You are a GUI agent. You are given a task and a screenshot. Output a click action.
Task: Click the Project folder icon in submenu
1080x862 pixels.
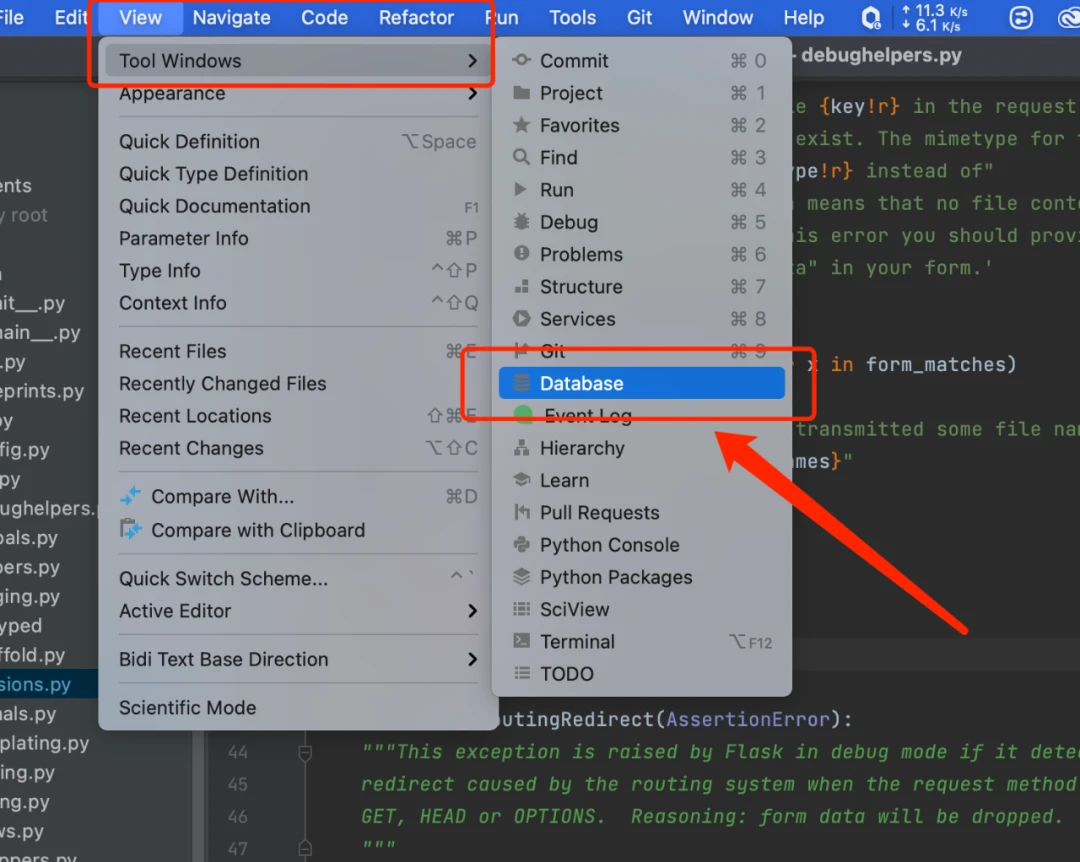(x=521, y=93)
